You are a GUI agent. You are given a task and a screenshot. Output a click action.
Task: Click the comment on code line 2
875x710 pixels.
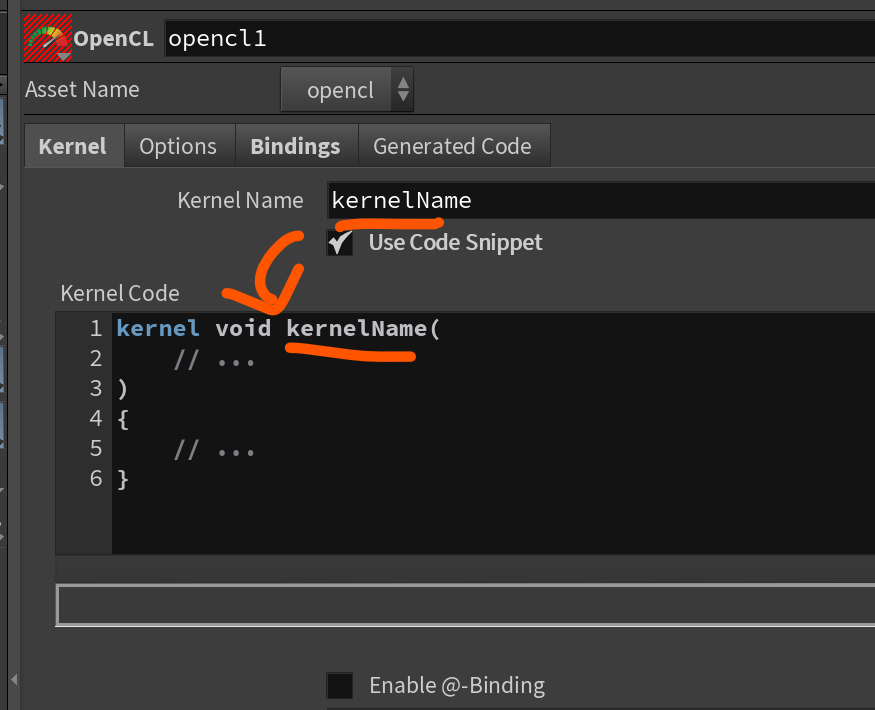point(214,359)
